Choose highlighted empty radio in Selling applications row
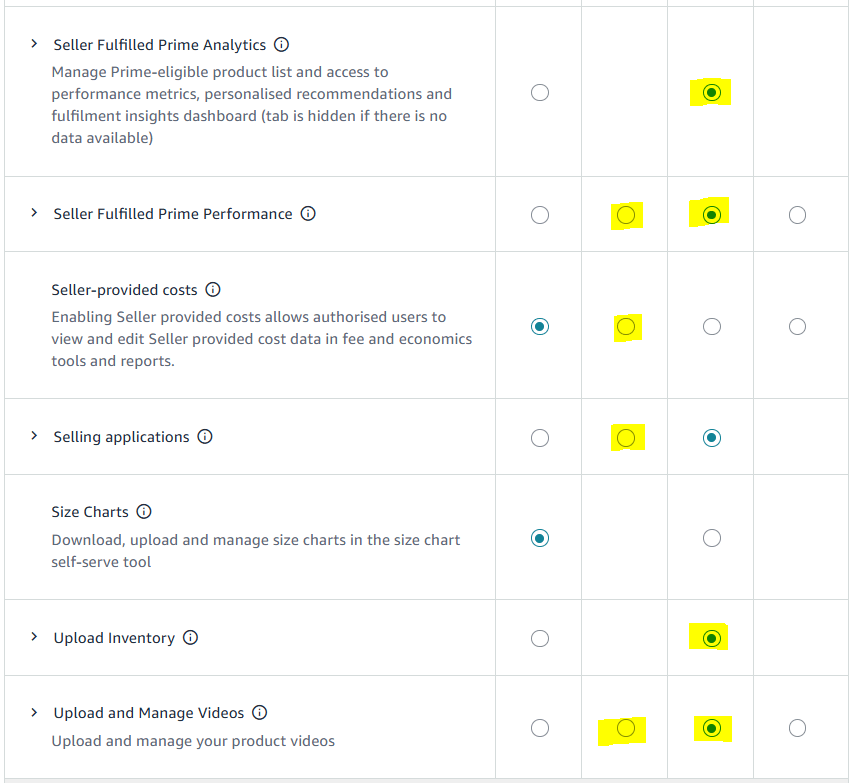 [626, 437]
